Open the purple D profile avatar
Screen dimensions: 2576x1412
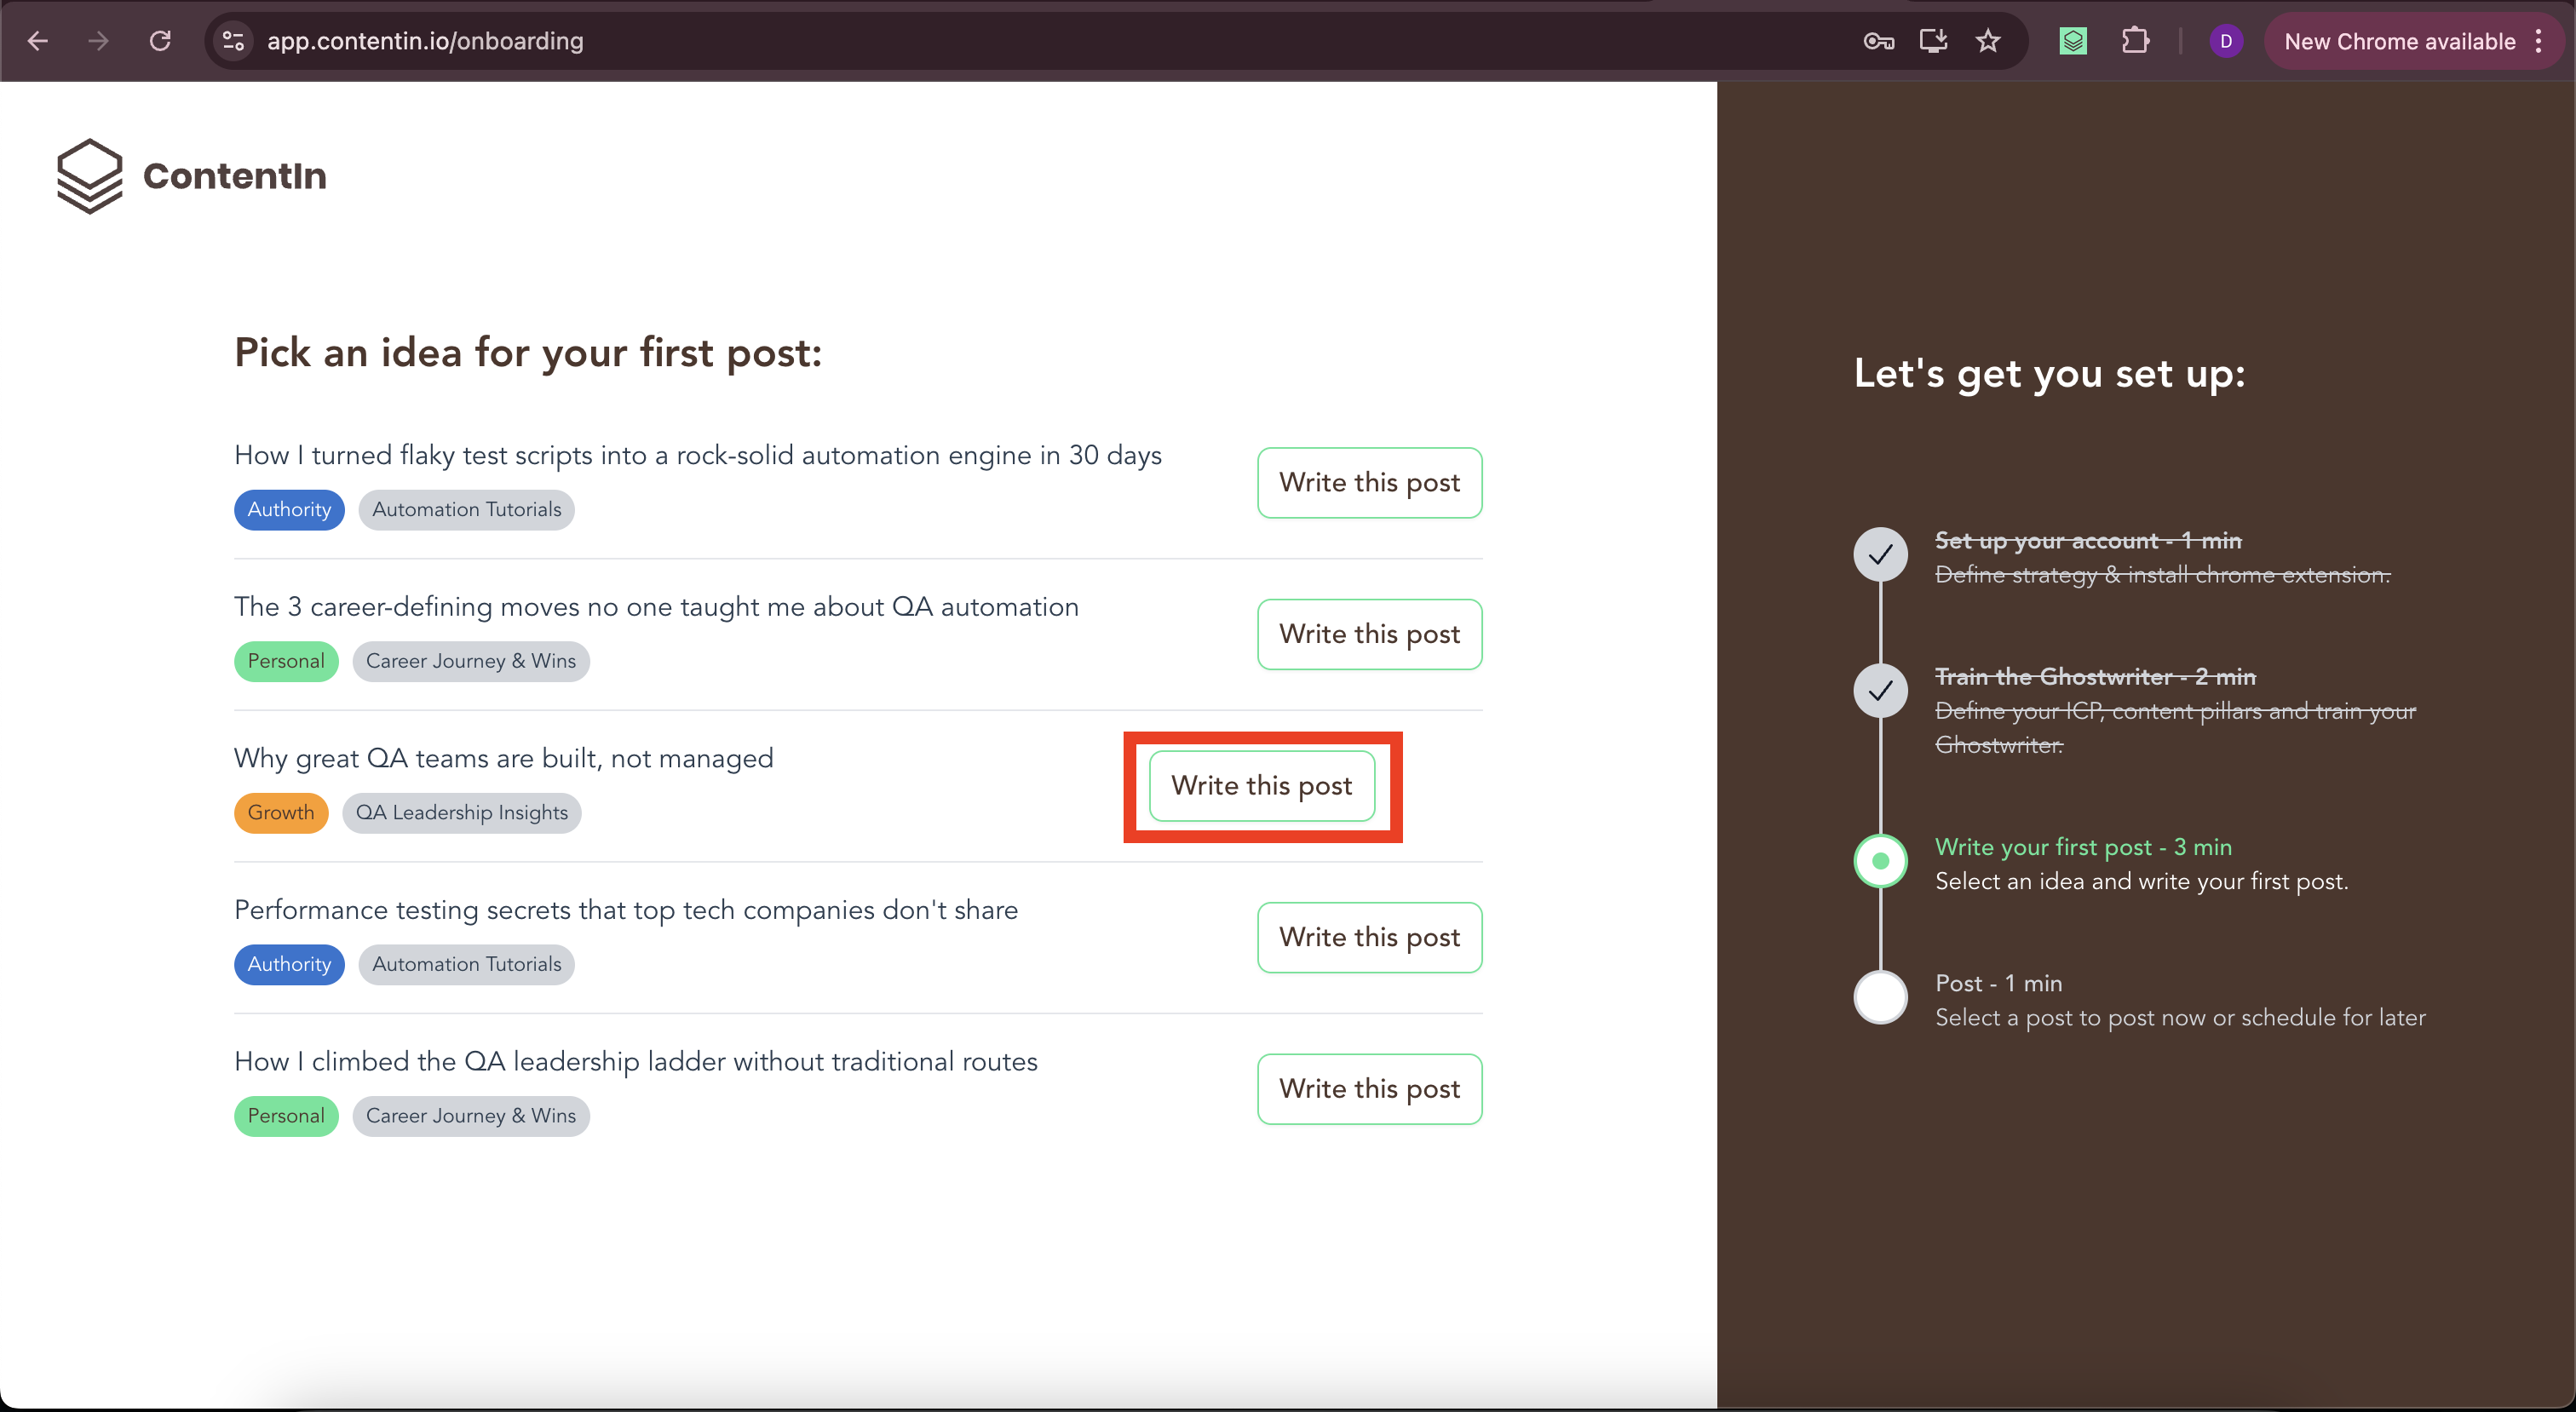click(x=2226, y=41)
